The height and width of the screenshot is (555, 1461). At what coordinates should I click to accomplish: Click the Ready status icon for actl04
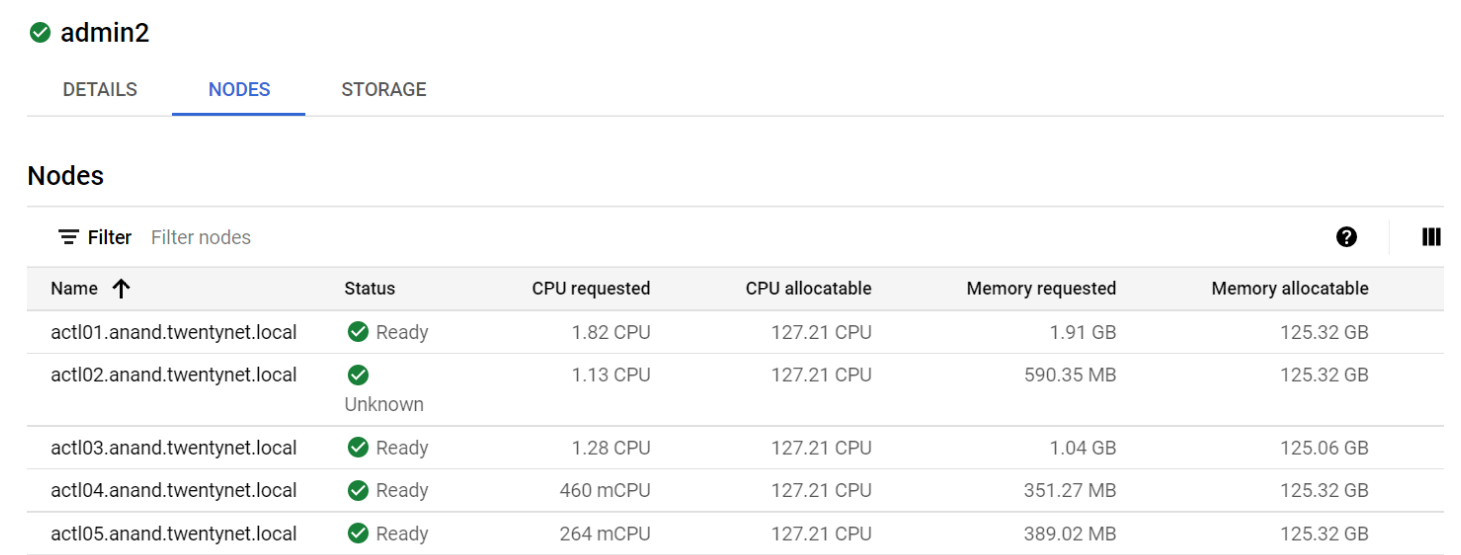pyautogui.click(x=358, y=490)
